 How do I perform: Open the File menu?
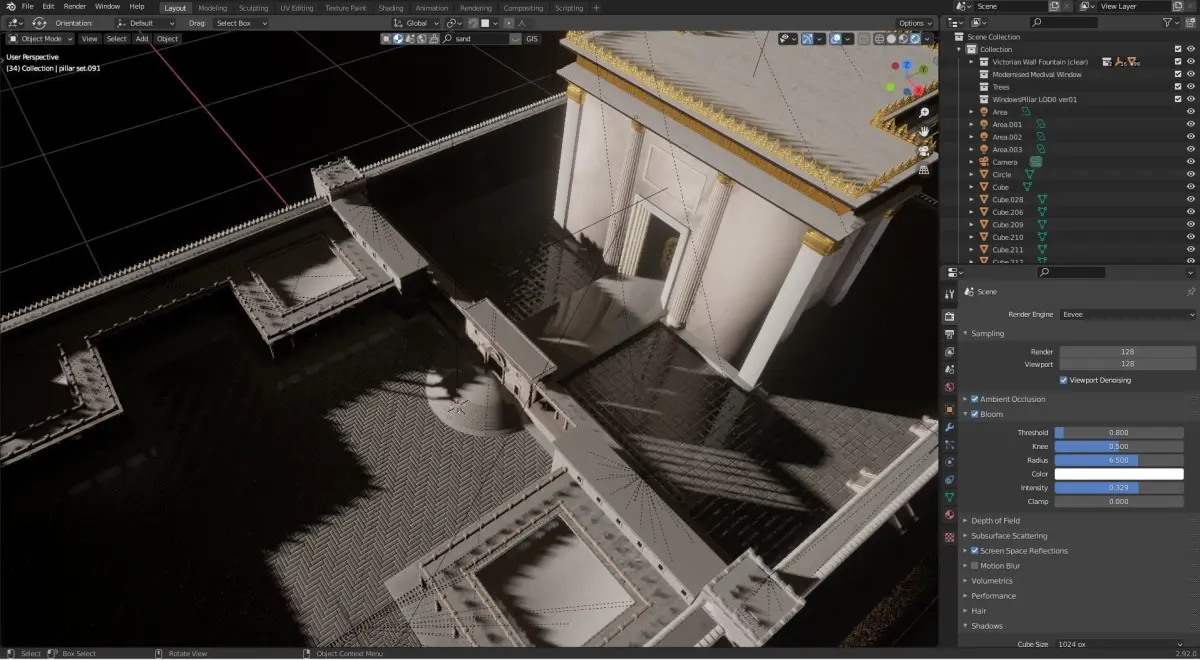(x=27, y=6)
